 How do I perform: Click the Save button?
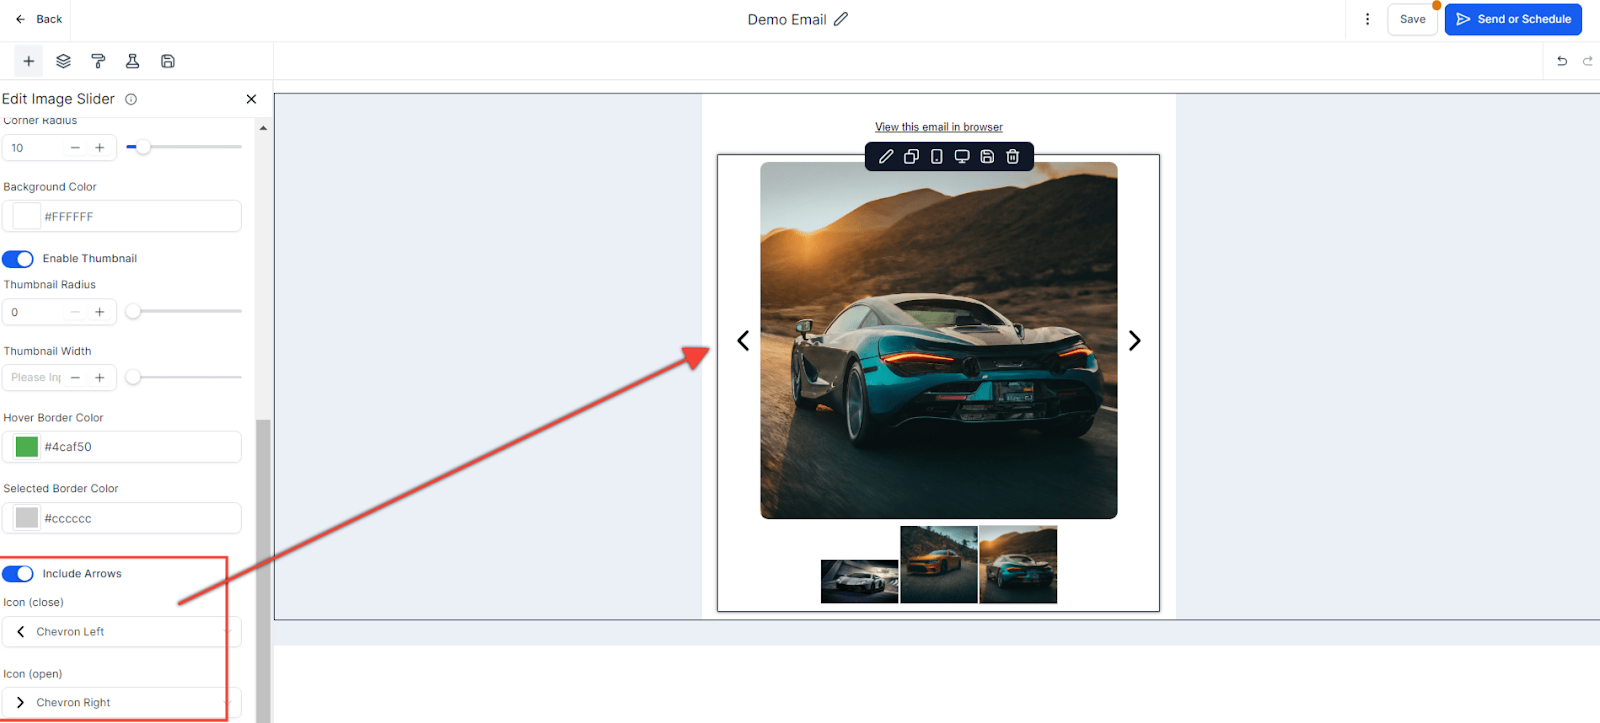point(1412,19)
